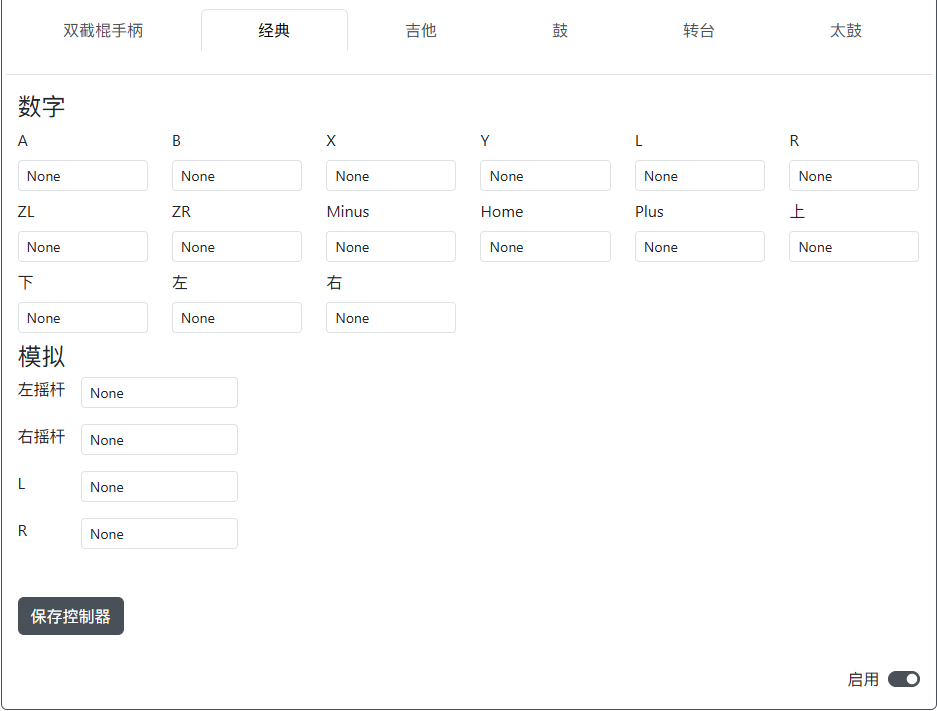Click the Home button mapping field
The width and height of the screenshot is (937, 711).
pyautogui.click(x=545, y=246)
